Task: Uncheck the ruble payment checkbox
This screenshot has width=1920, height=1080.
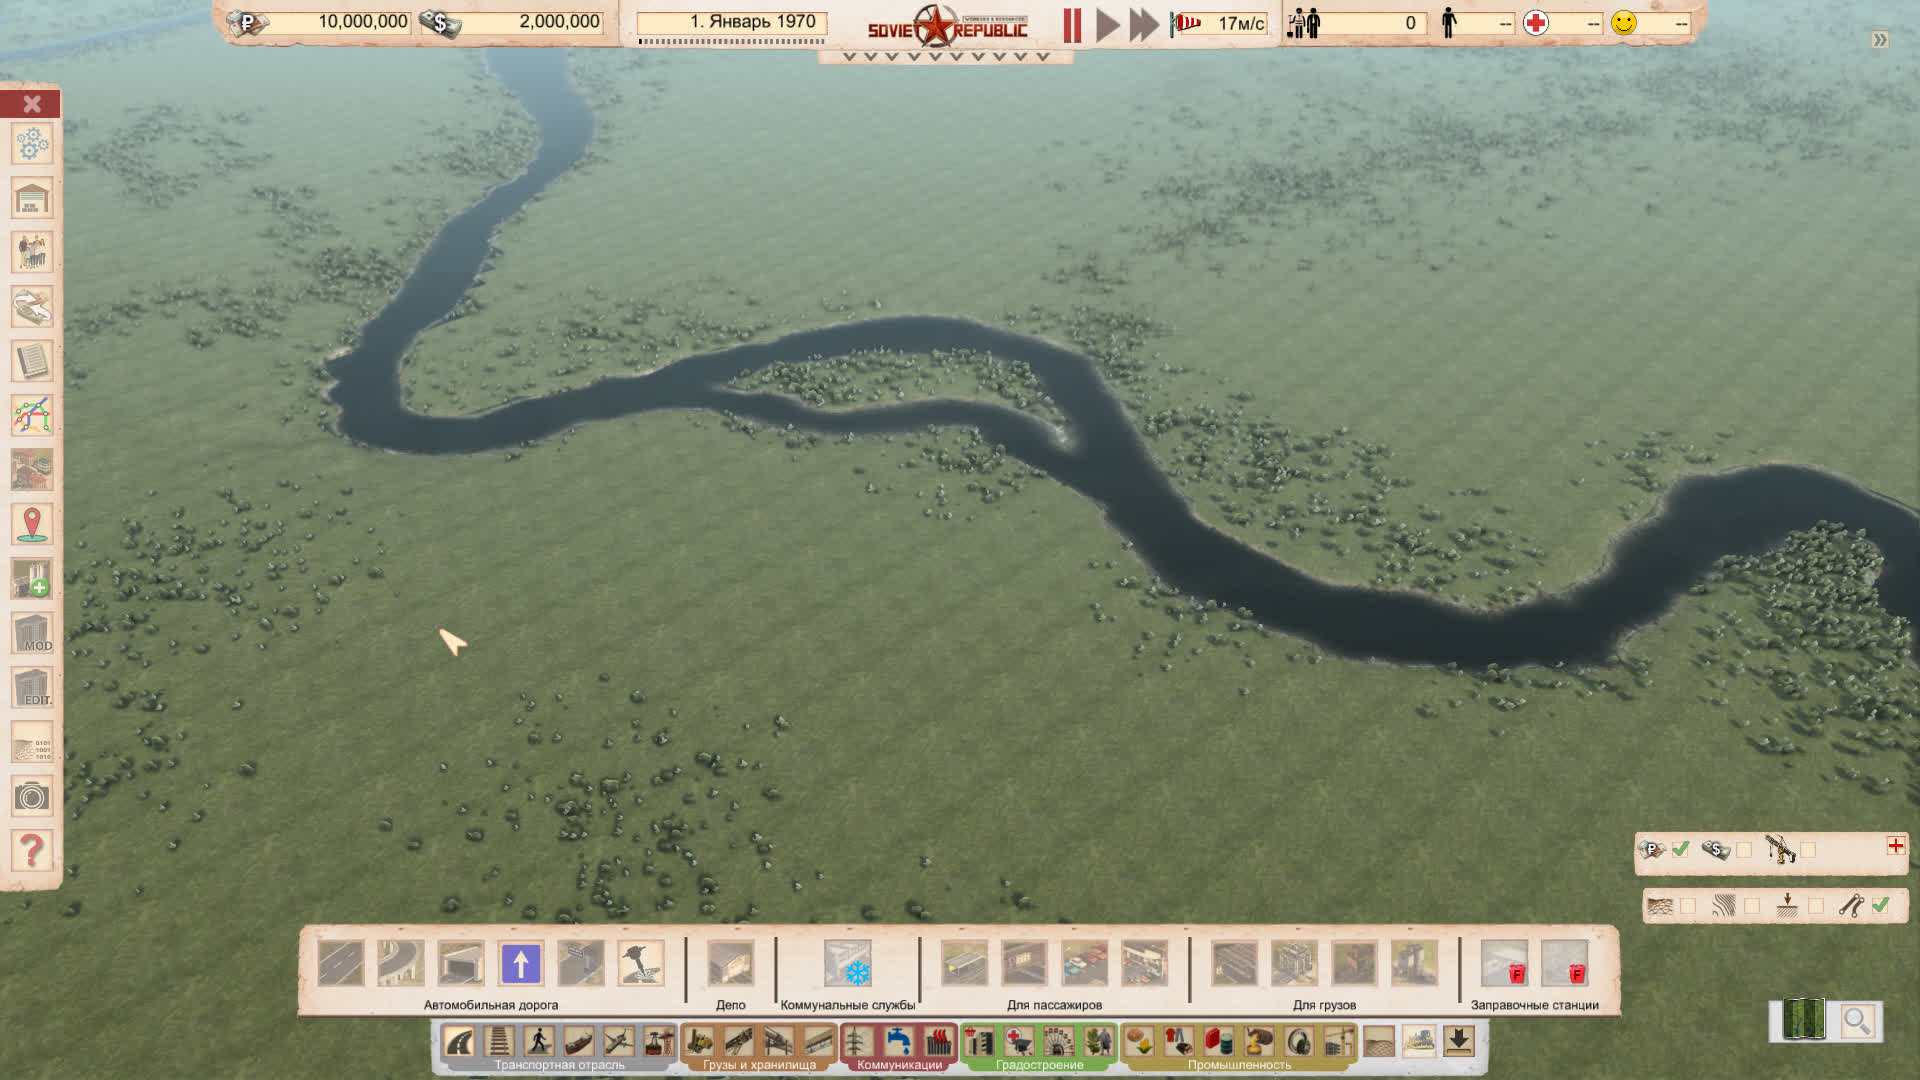Action: click(1681, 849)
